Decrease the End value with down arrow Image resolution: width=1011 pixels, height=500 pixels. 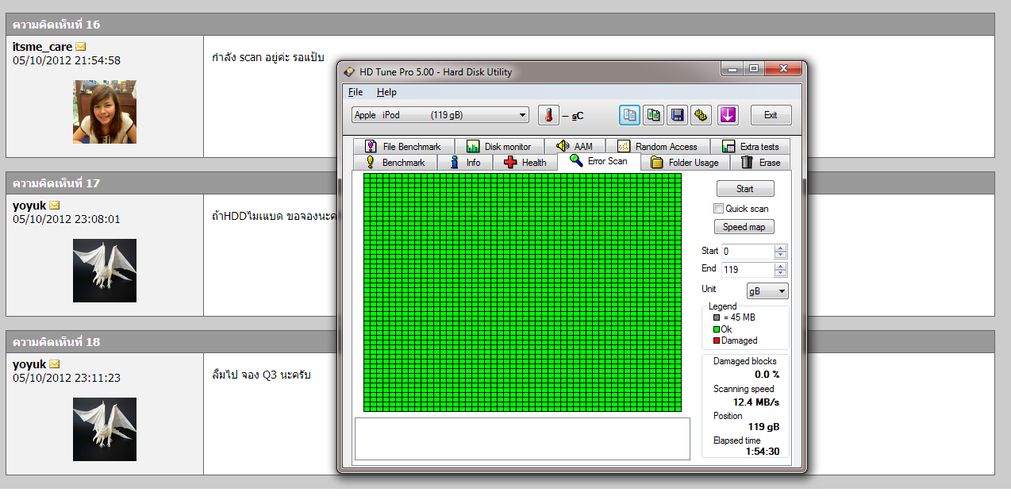[x=781, y=273]
